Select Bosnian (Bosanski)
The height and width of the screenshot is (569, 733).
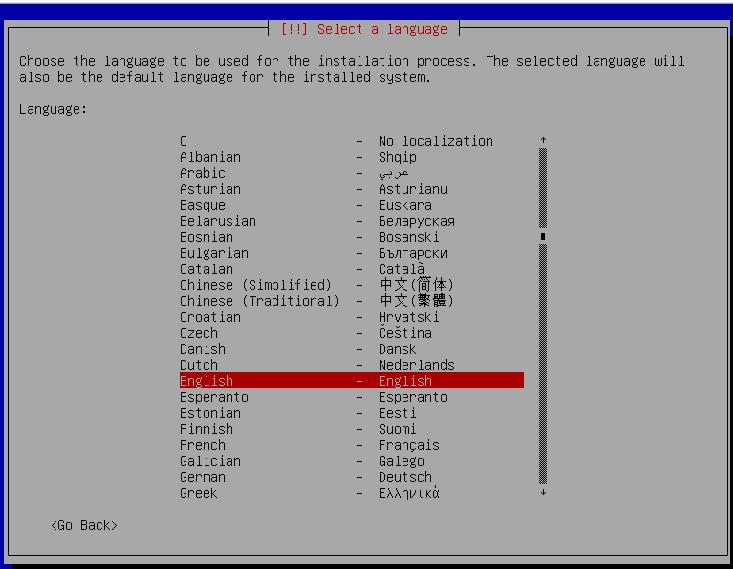click(x=352, y=237)
